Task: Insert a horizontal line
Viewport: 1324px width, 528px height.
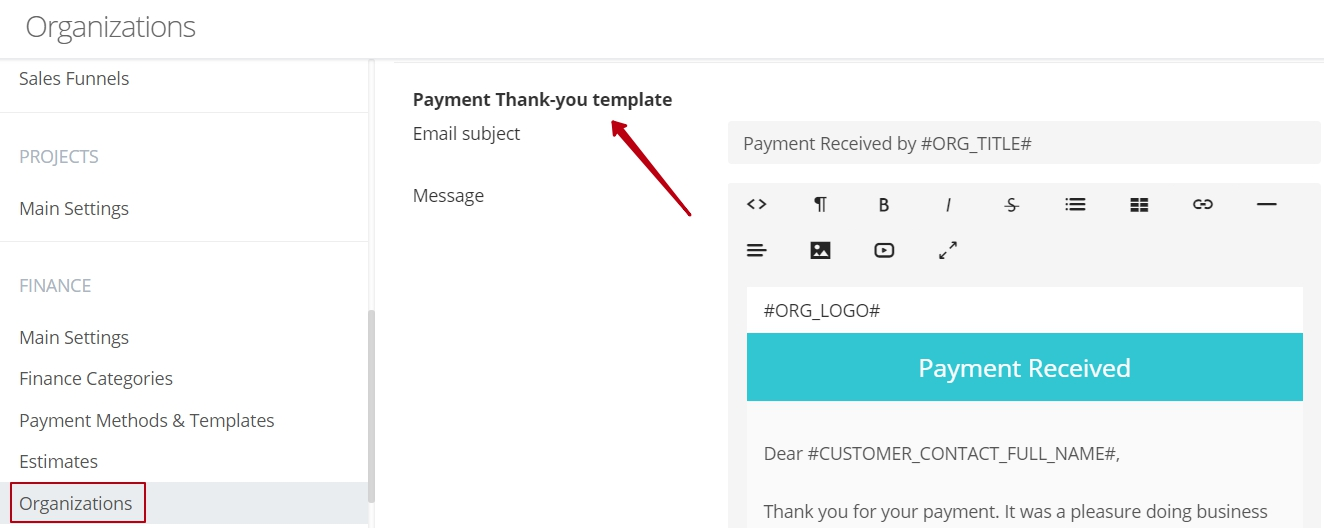Action: pyautogui.click(x=1266, y=204)
